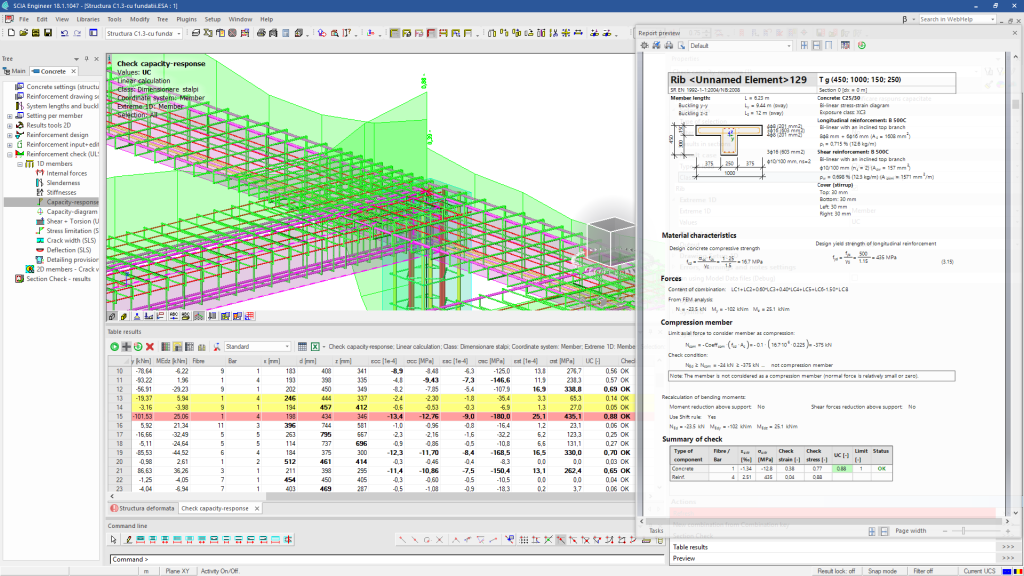This screenshot has width=1024, height=576.
Task: Switch to the Structura deformata tab
Action: [x=148, y=508]
